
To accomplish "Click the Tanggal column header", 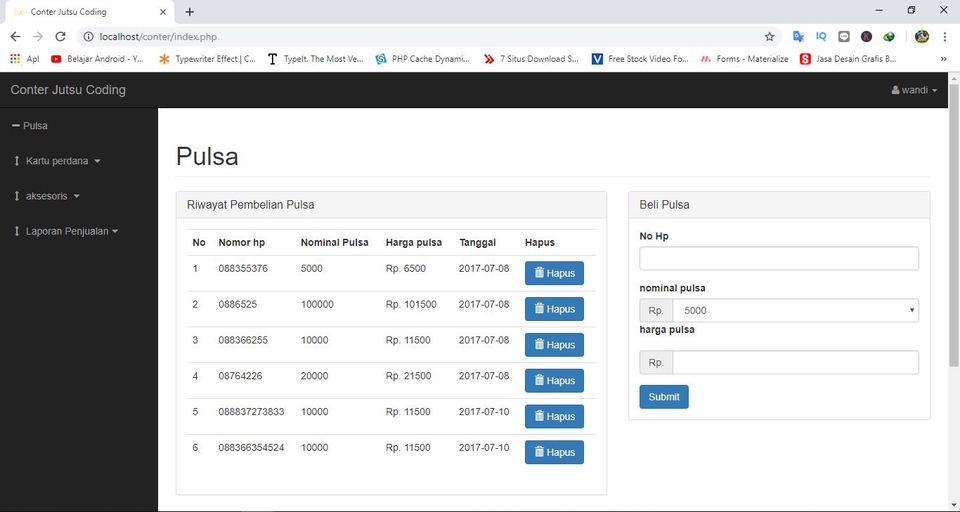I will pos(478,243).
